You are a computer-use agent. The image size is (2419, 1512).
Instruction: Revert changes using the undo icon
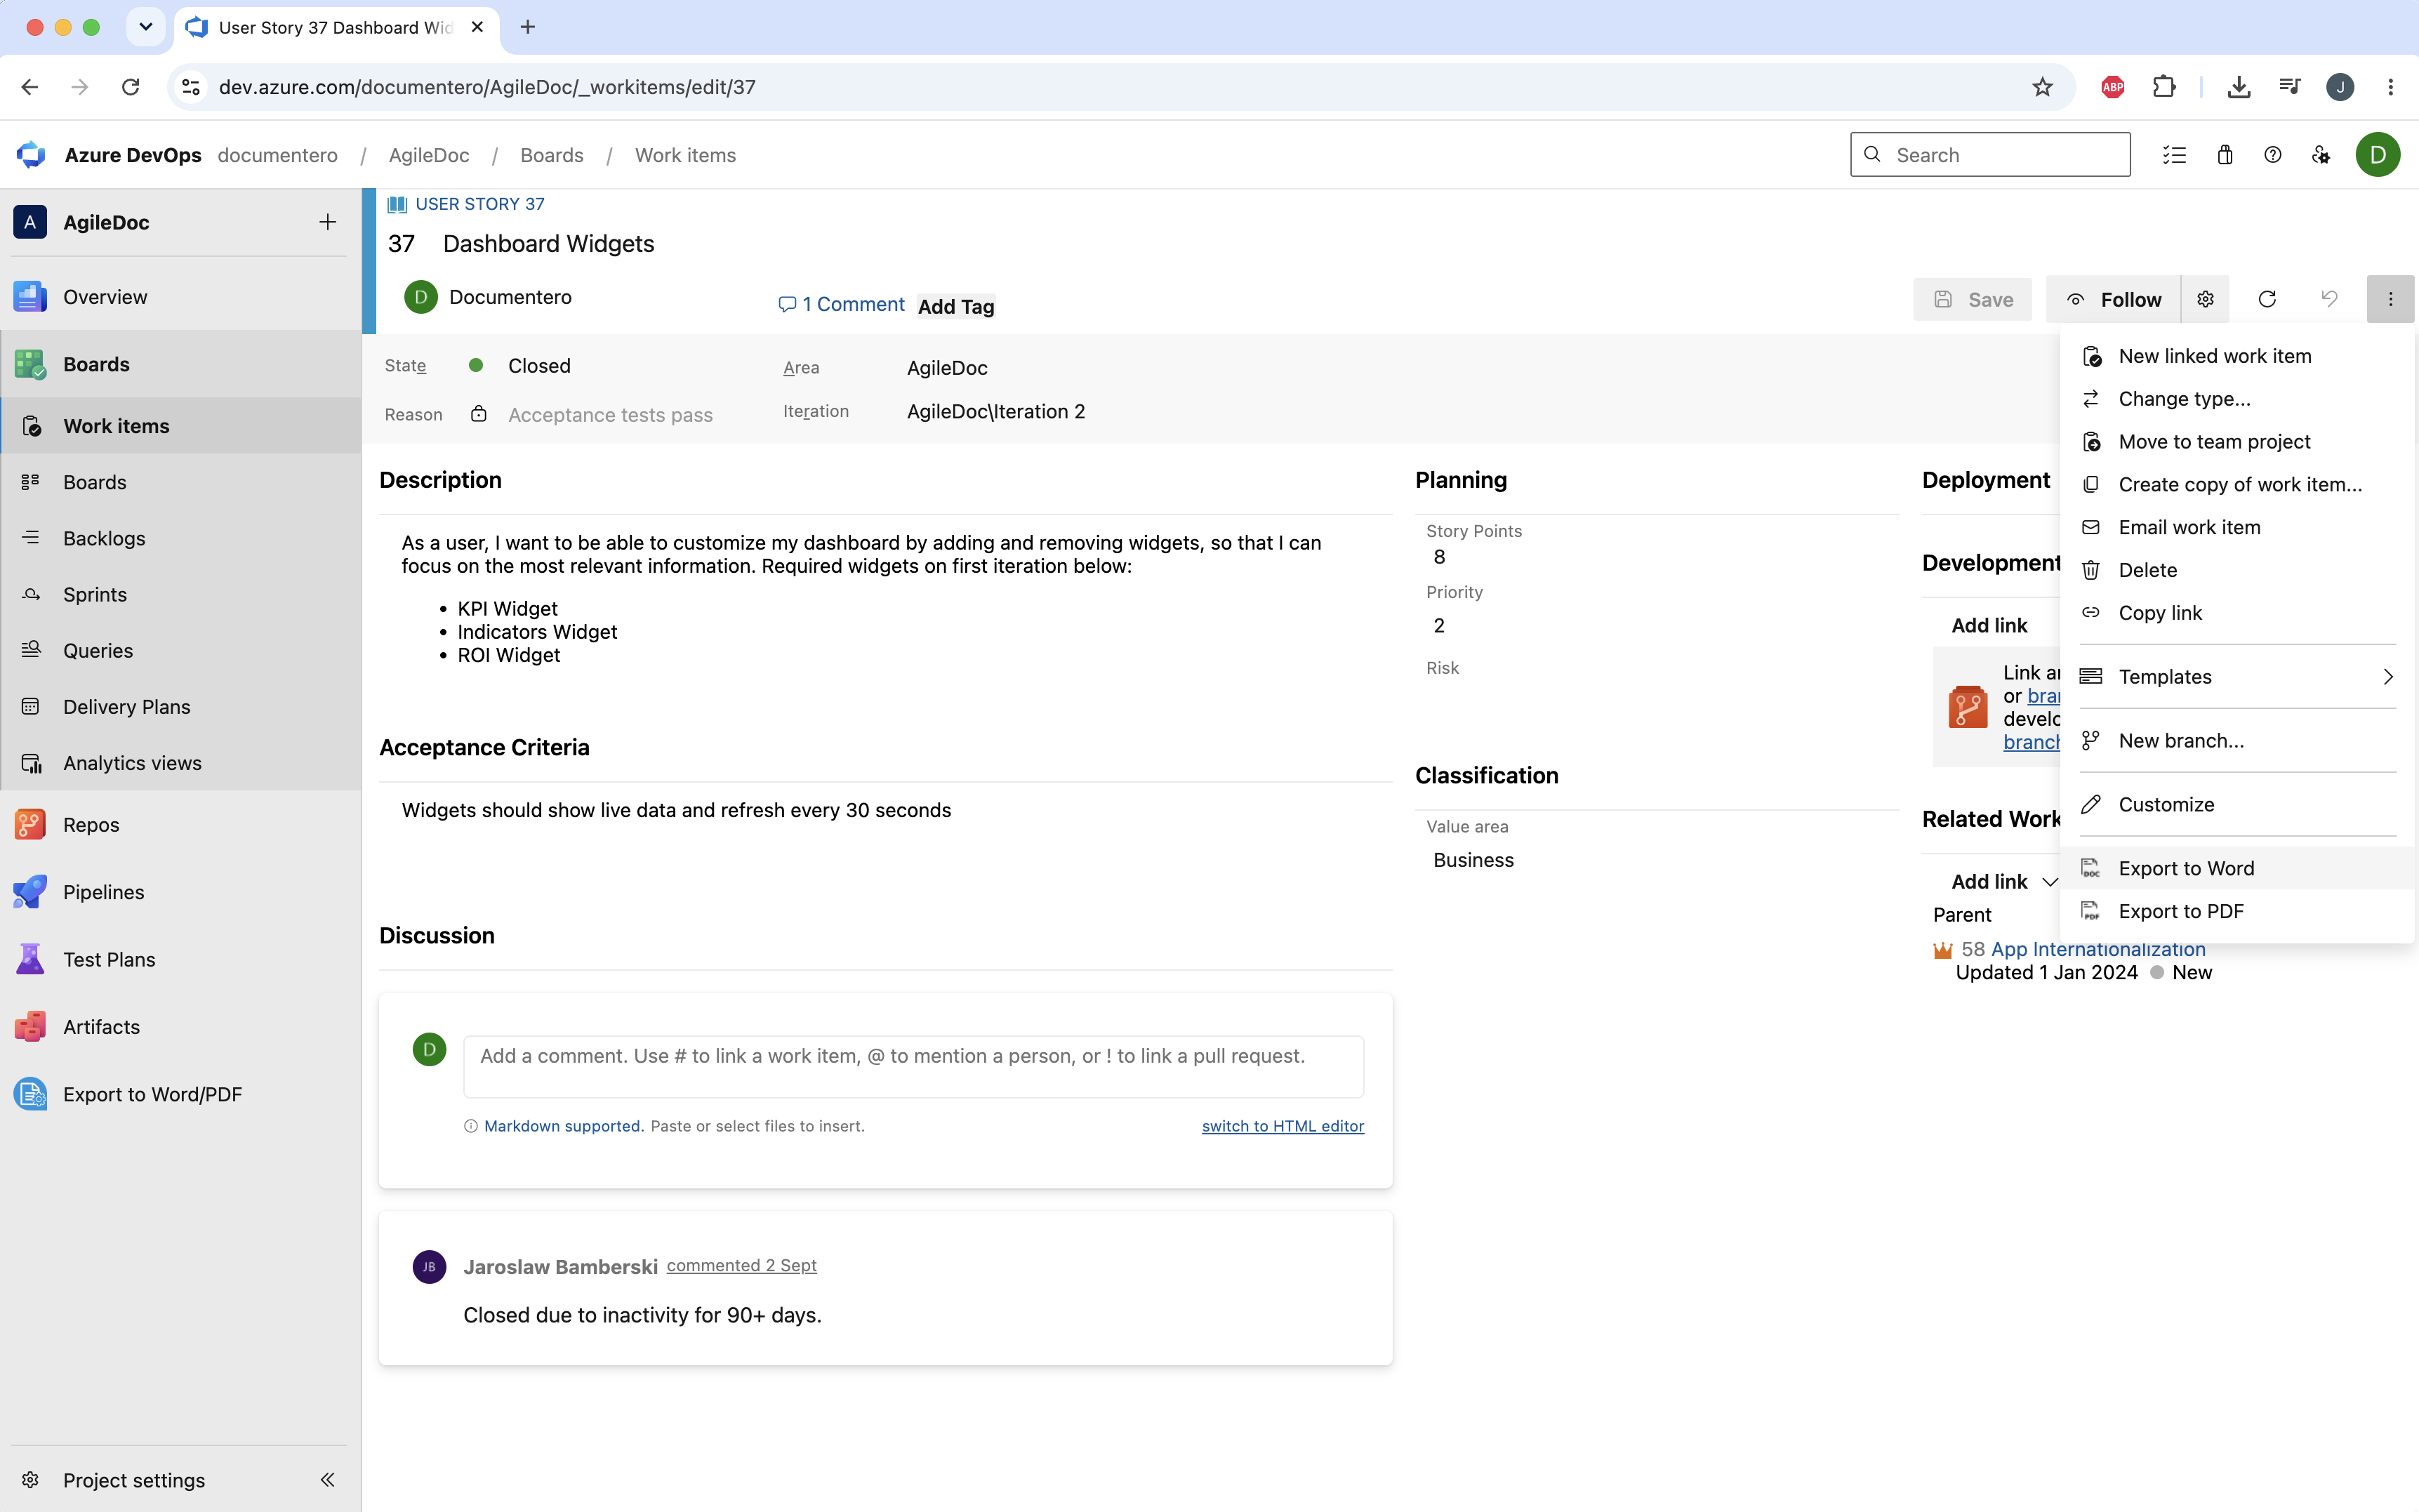pos(2329,300)
